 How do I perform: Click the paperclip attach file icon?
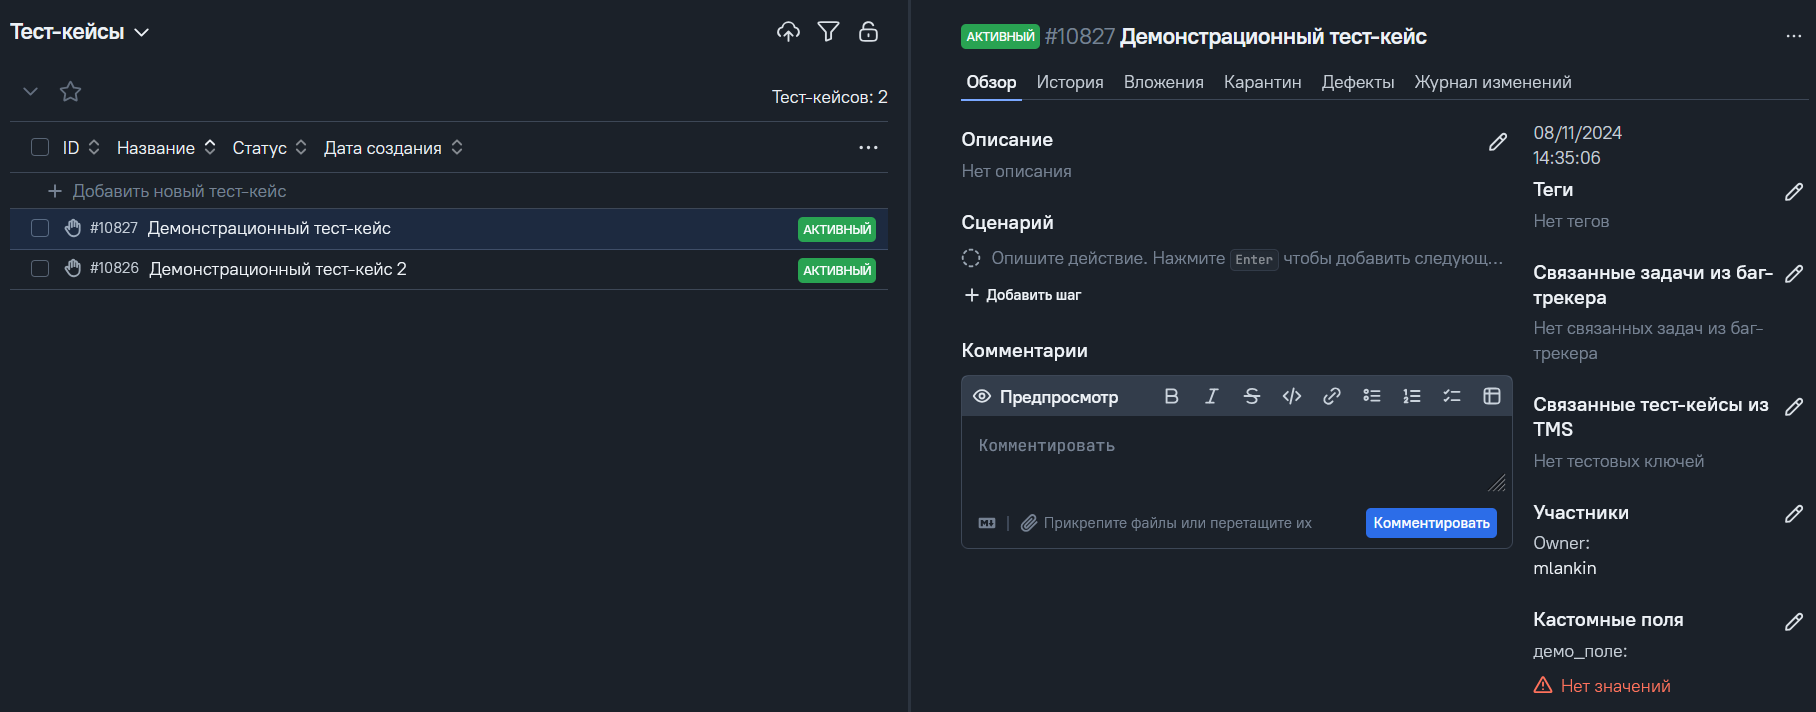click(1028, 523)
